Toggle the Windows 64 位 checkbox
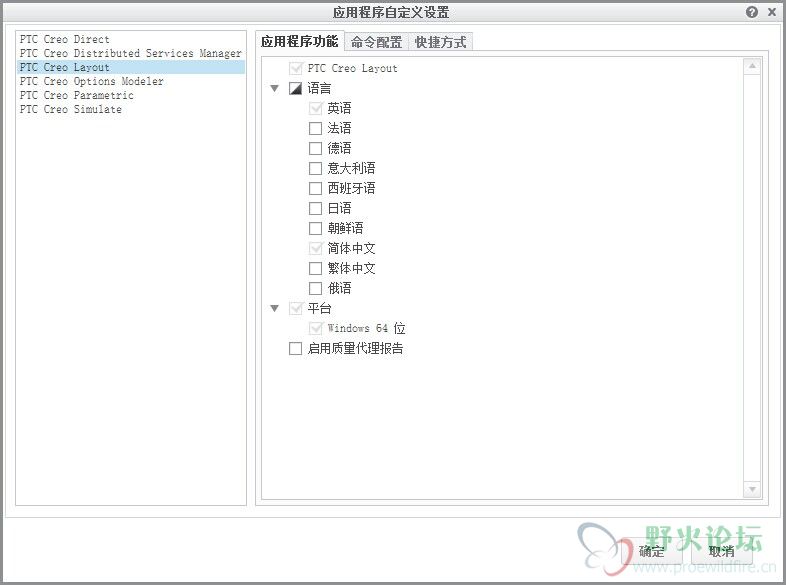This screenshot has height=585, width=786. click(315, 328)
